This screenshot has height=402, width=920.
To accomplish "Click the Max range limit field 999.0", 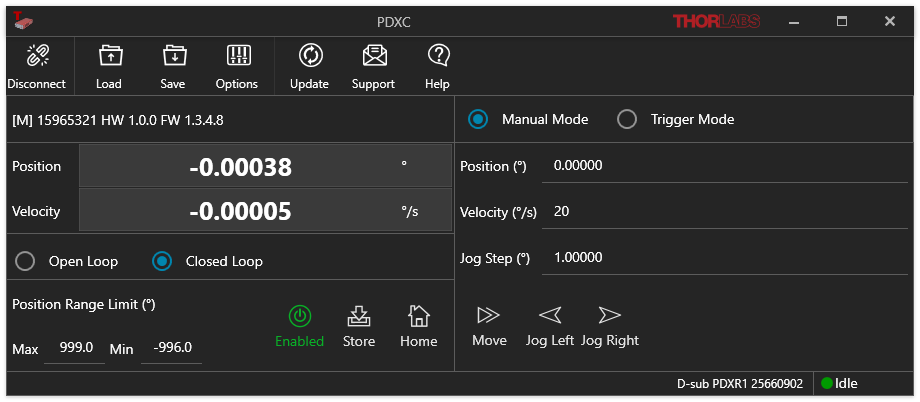I will pyautogui.click(x=75, y=348).
